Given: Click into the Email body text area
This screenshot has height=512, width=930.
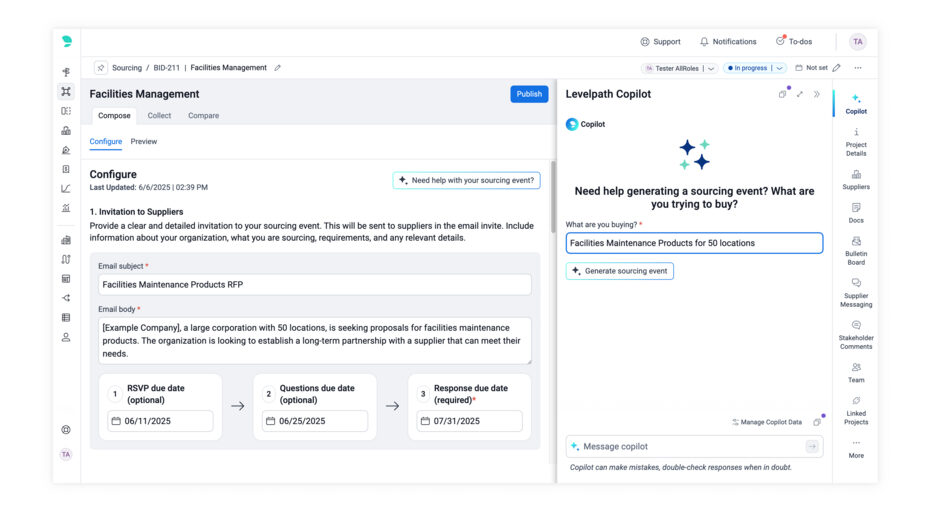Looking at the screenshot, I should tap(315, 341).
